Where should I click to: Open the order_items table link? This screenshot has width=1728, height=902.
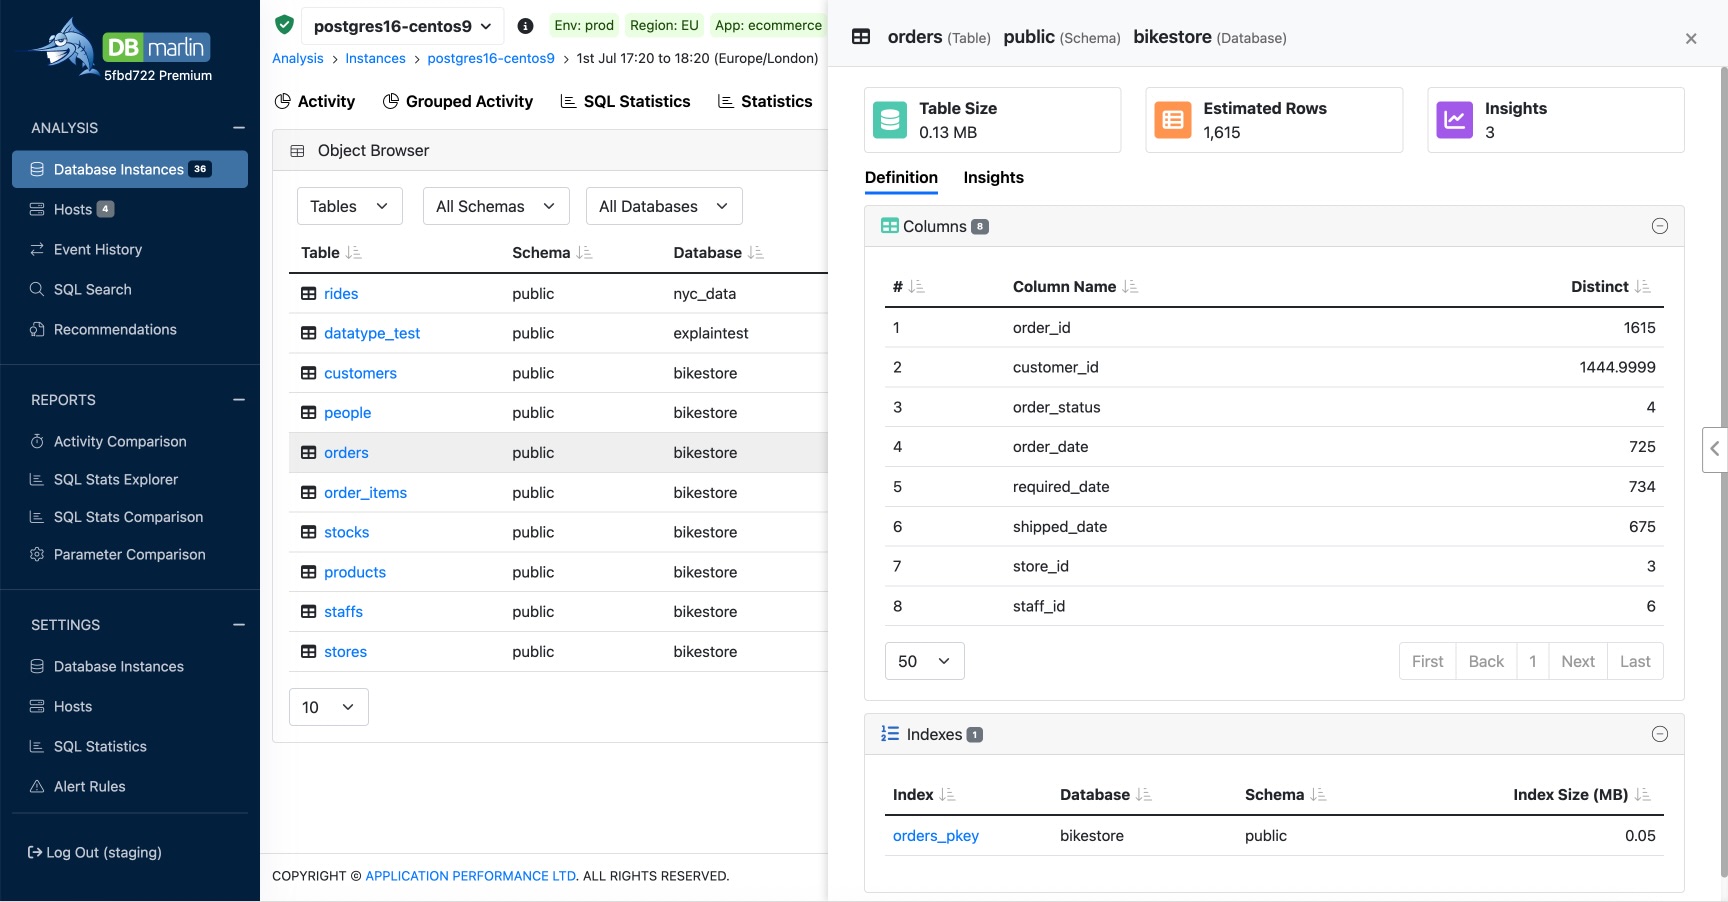pyautogui.click(x=365, y=493)
